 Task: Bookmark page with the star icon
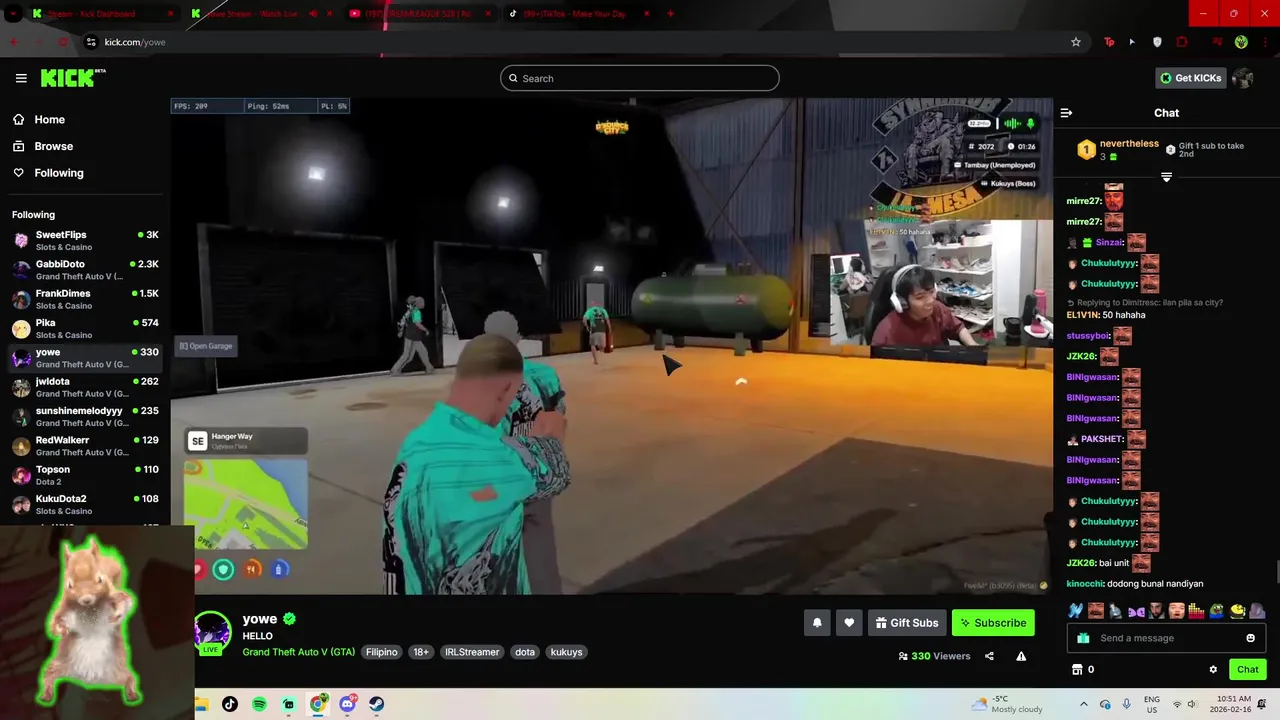pos(1076,42)
